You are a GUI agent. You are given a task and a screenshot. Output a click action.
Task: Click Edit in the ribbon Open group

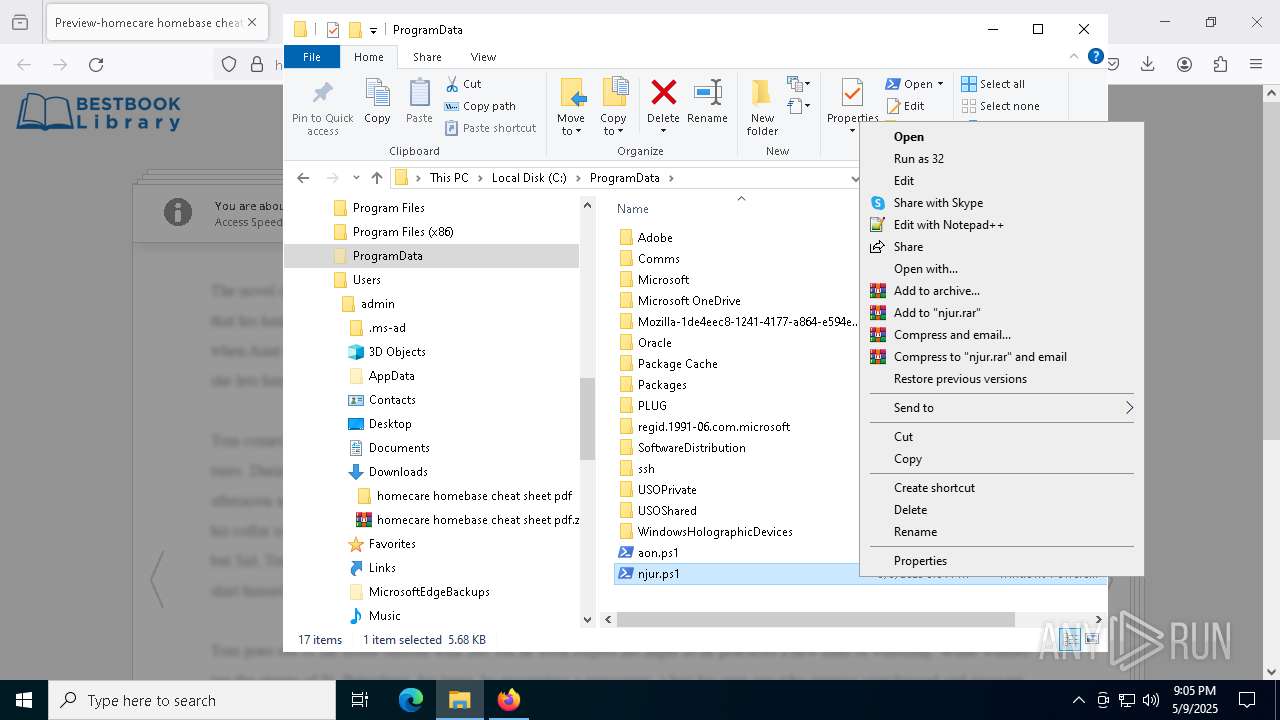coord(905,106)
